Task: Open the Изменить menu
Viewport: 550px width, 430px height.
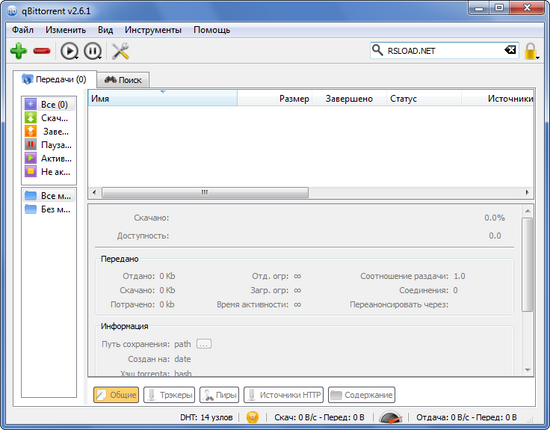Action: pos(66,30)
